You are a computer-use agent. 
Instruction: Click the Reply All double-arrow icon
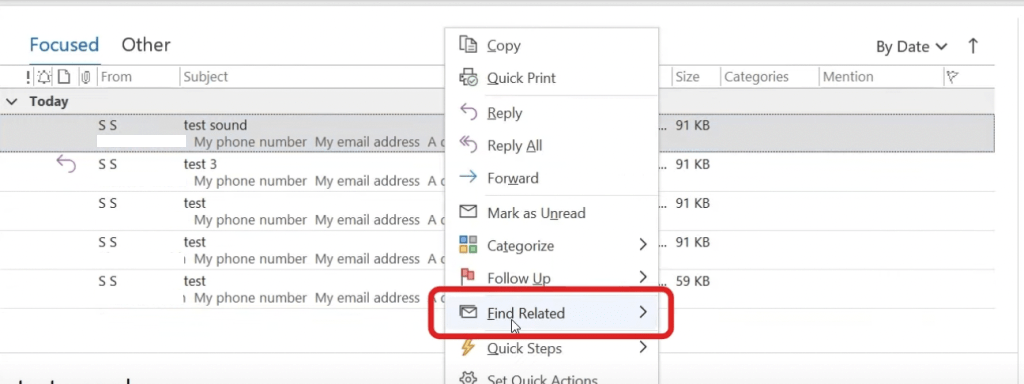[468, 144]
